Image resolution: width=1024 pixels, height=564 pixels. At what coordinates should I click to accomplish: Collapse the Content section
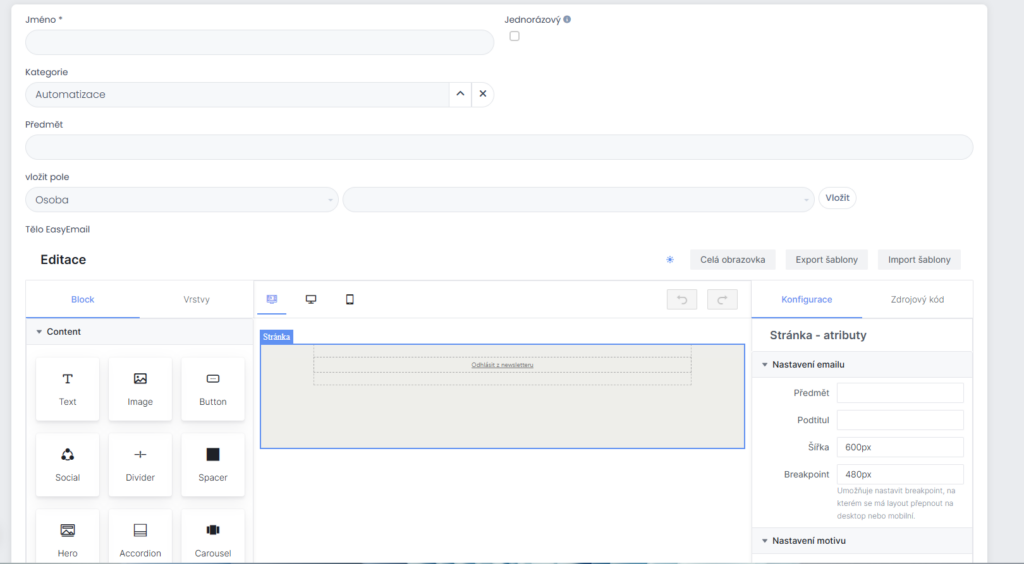(x=39, y=332)
